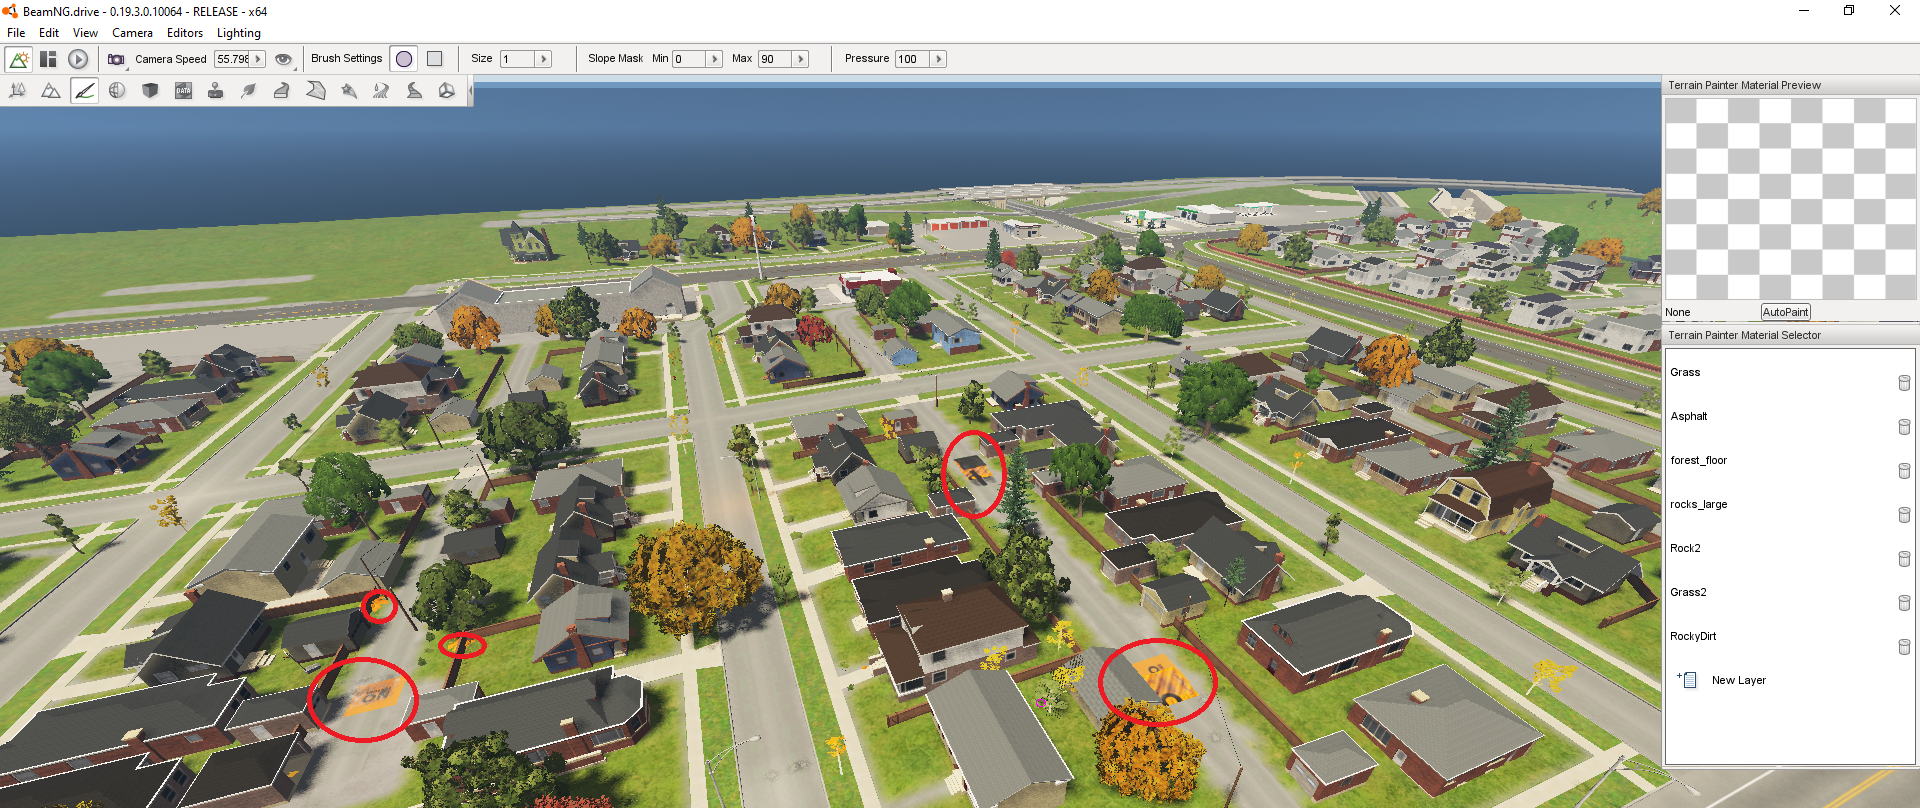This screenshot has width=1920, height=808.
Task: Select the circle brush shape
Action: coord(404,59)
